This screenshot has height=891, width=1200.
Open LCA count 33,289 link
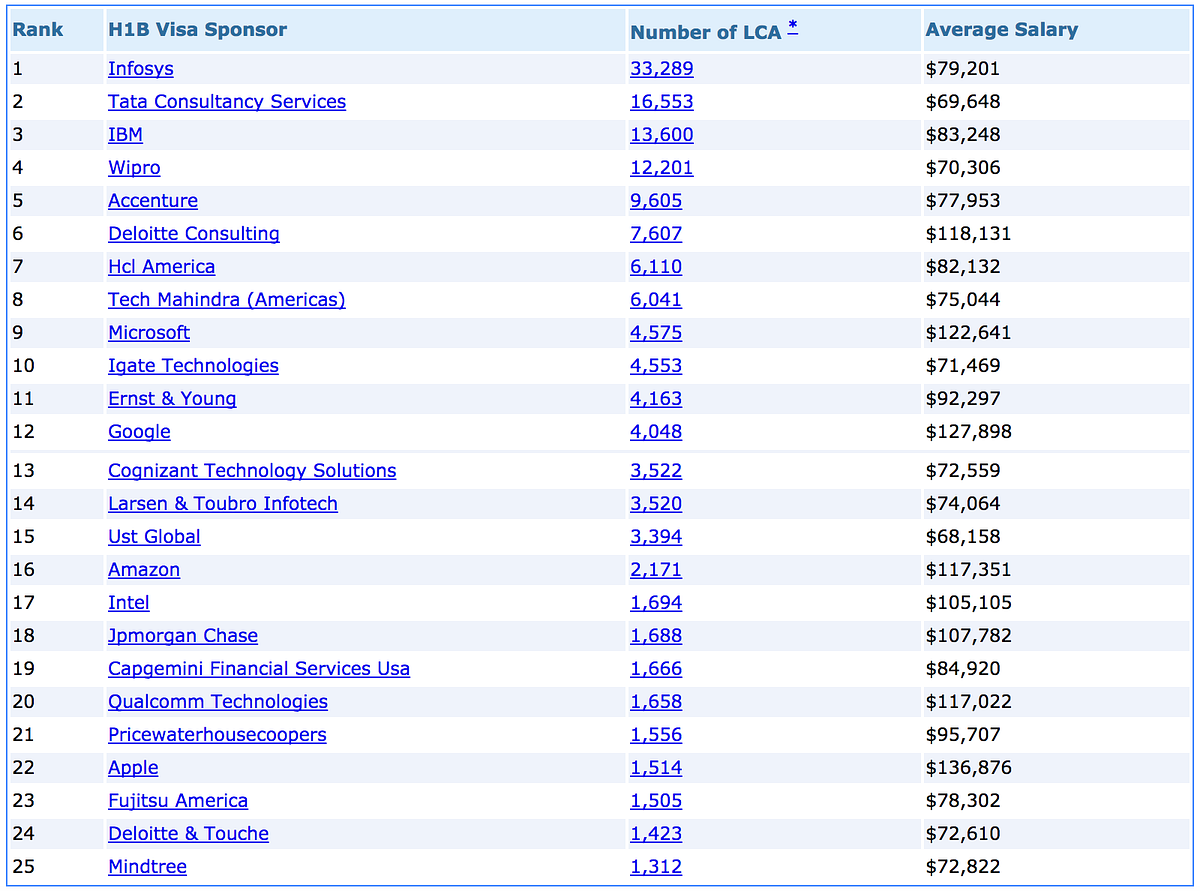pyautogui.click(x=661, y=69)
